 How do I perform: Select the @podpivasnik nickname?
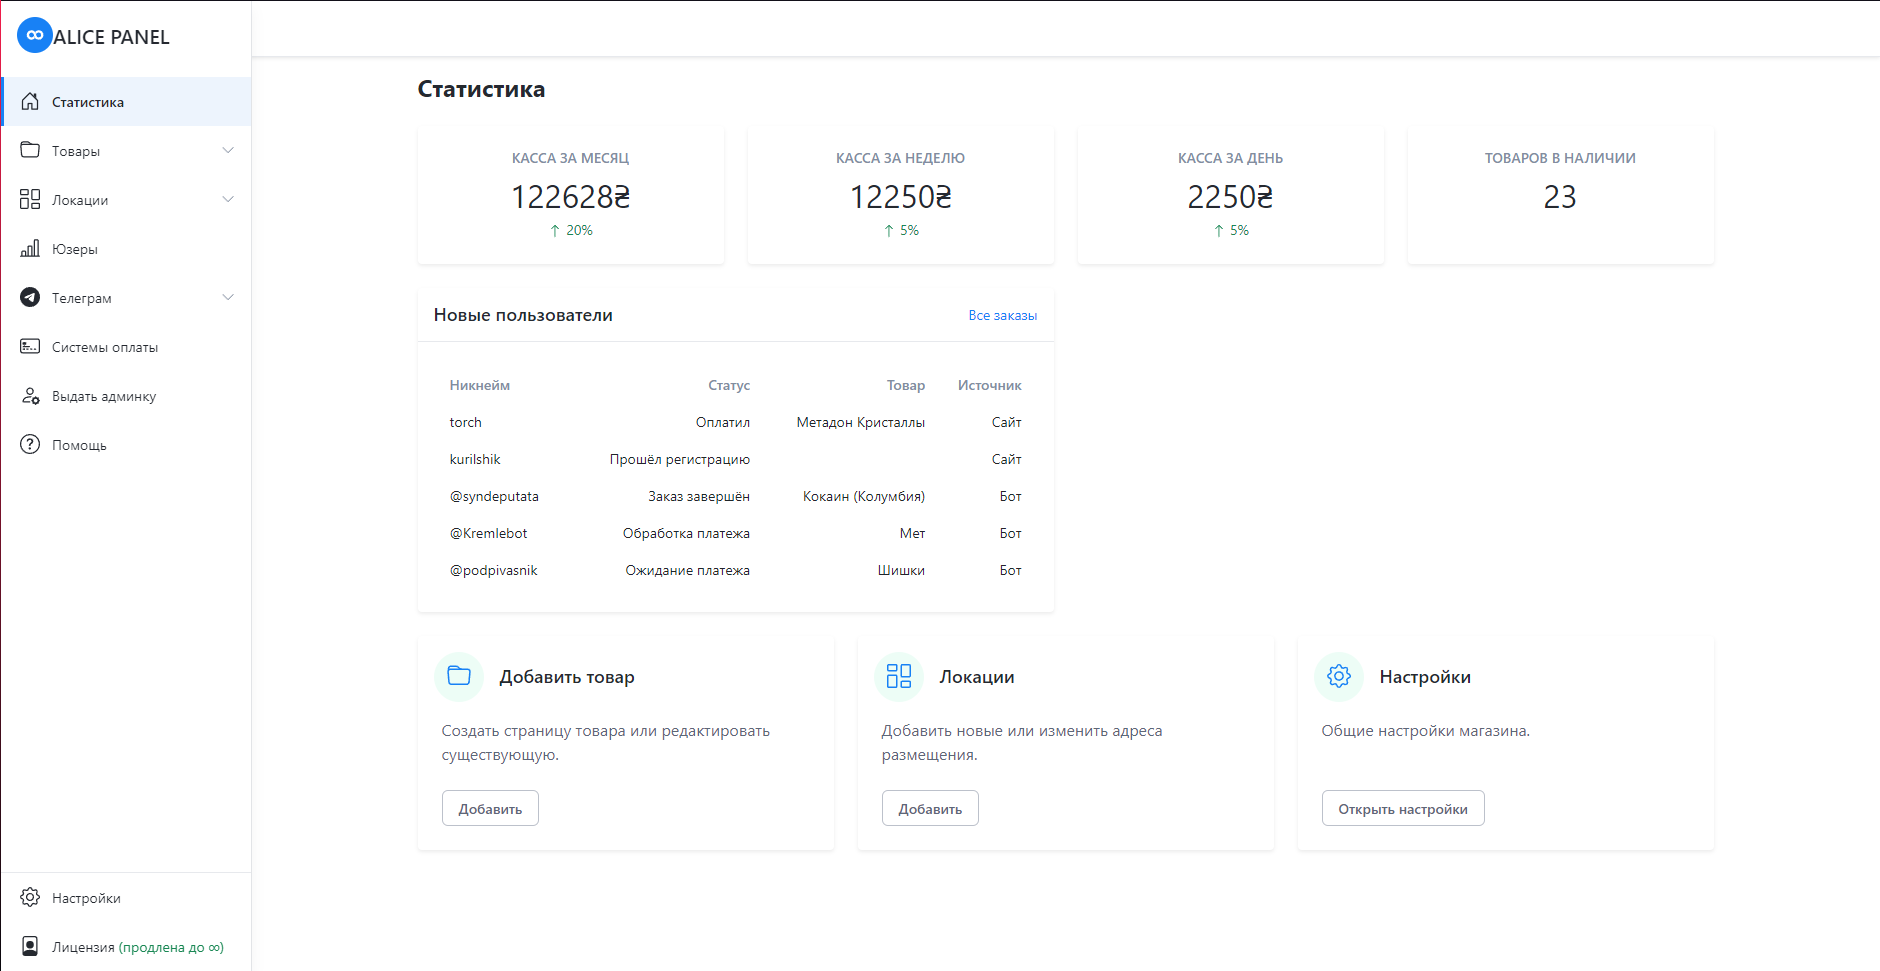click(x=494, y=570)
